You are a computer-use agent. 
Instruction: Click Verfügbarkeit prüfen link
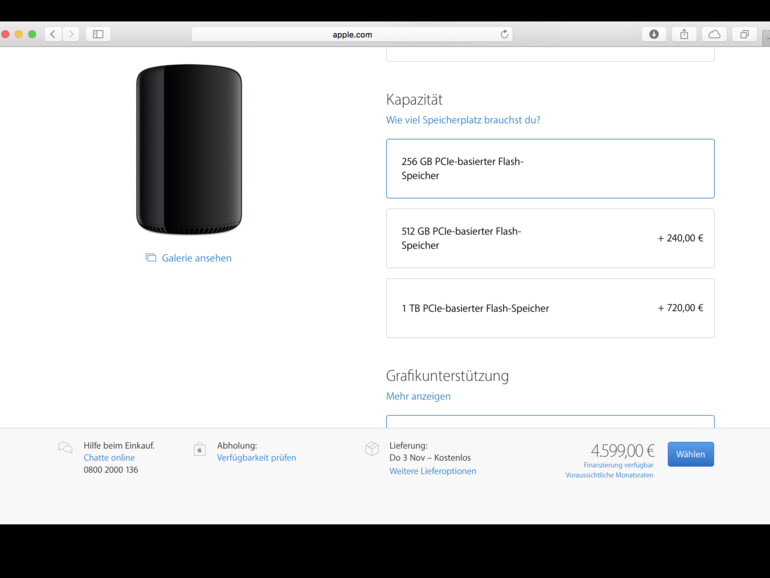(x=256, y=458)
